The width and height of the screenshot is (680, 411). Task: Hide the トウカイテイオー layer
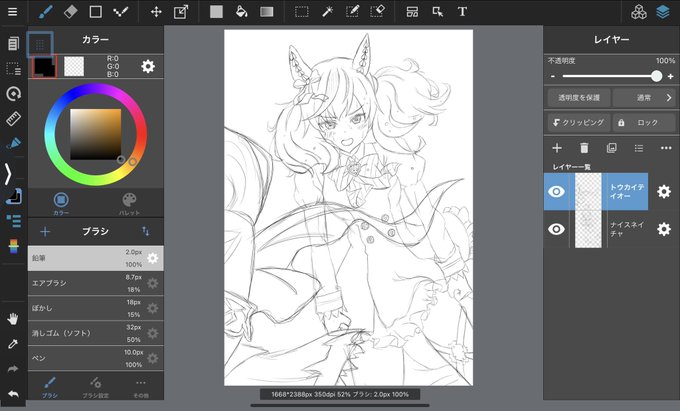[556, 191]
